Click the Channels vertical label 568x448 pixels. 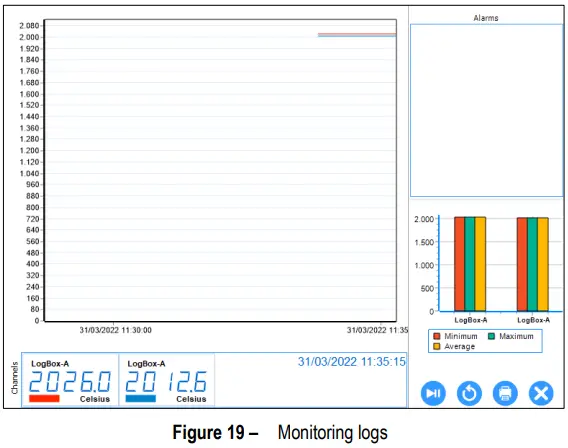click(14, 378)
